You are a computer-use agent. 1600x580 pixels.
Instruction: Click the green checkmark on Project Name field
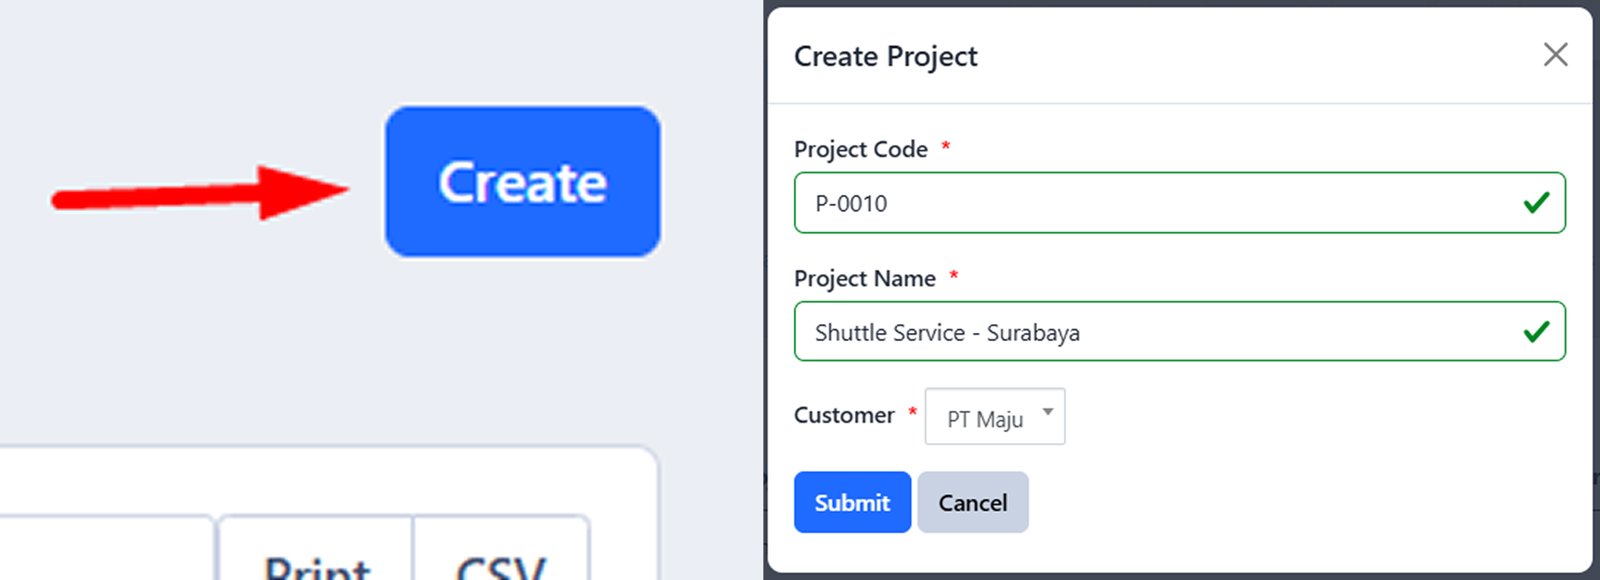coord(1536,331)
